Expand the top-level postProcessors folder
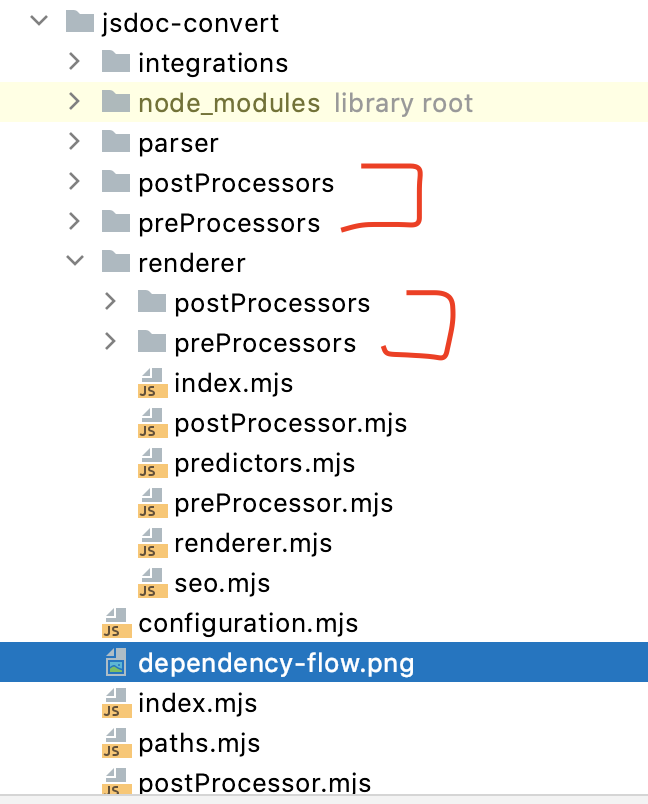The width and height of the screenshot is (648, 804). 74,182
